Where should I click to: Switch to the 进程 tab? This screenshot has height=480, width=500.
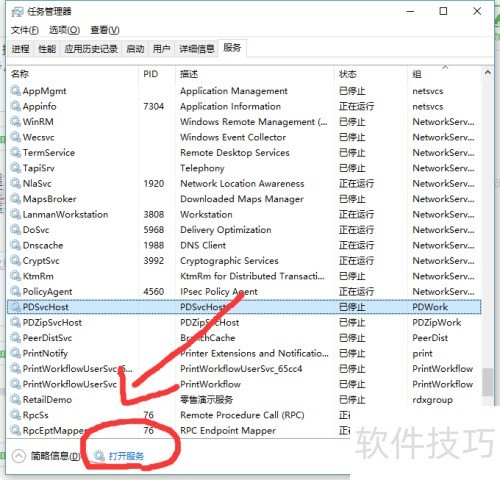point(20,49)
